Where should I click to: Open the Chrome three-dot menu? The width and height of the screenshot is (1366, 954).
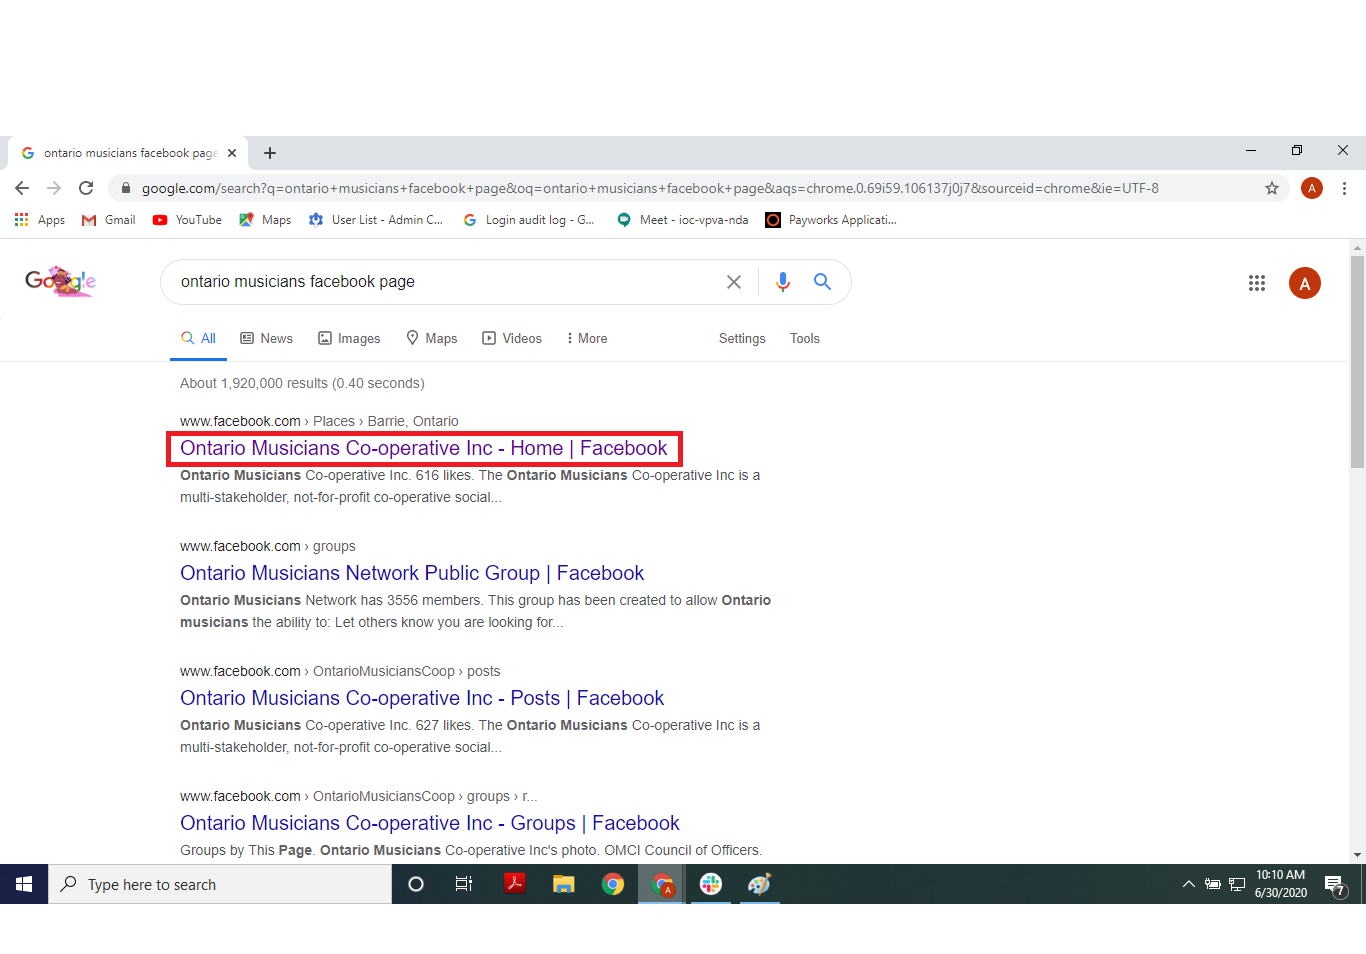(x=1344, y=188)
